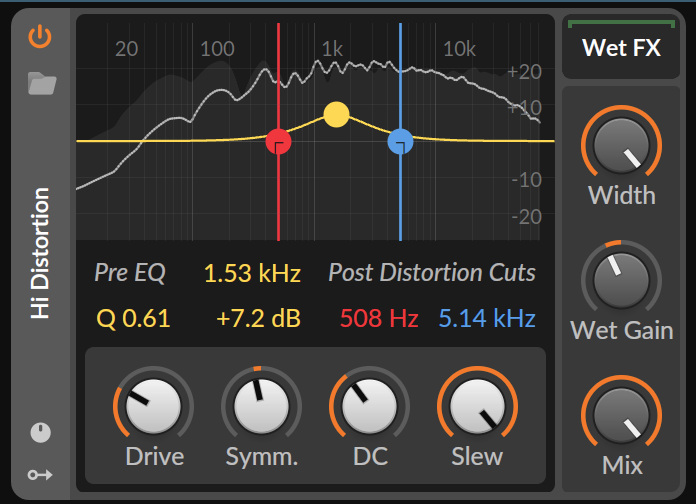696x504 pixels.
Task: Toggle the Hi Distortion device power button
Action: [x=40, y=36]
